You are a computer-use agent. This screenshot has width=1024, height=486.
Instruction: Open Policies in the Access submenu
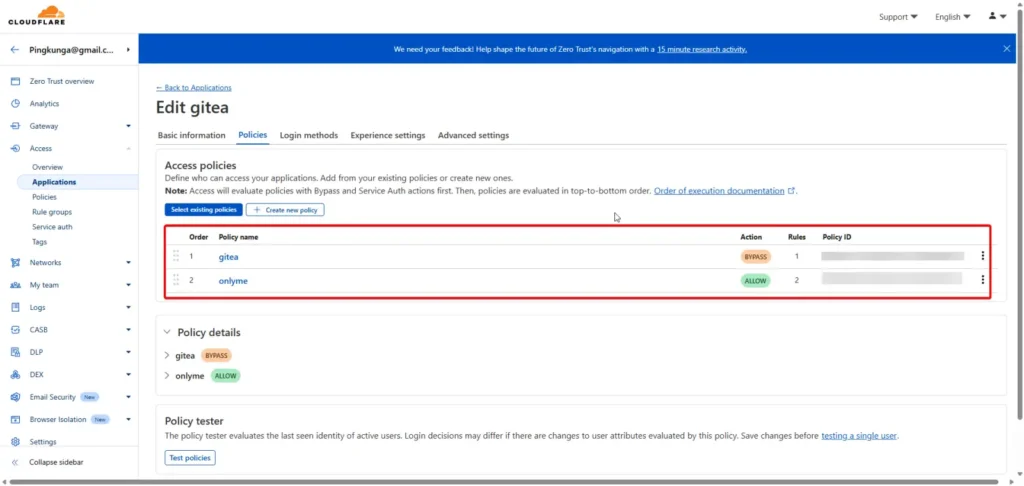tap(44, 197)
